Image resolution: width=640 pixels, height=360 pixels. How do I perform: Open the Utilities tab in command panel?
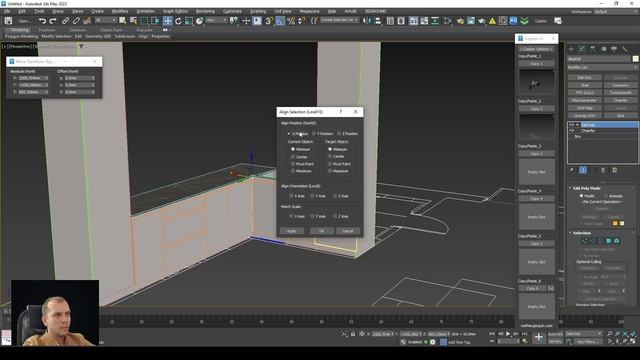point(624,49)
